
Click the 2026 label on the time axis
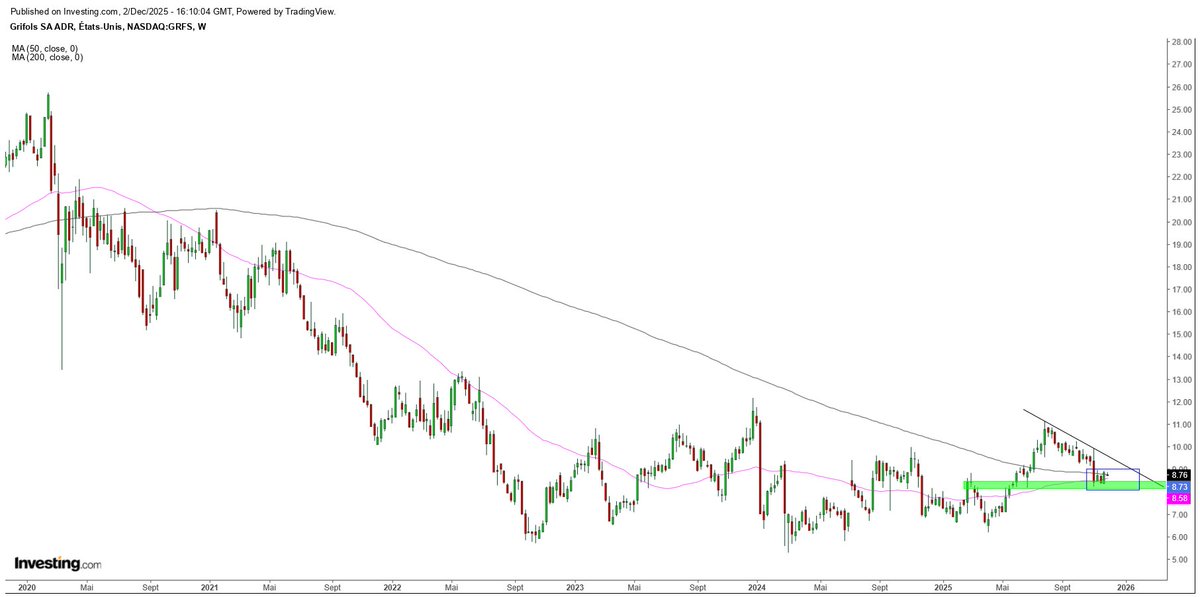coord(1128,588)
